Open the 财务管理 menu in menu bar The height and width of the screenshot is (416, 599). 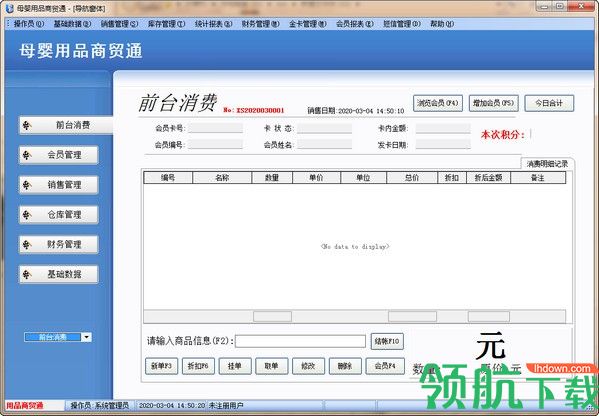261,24
